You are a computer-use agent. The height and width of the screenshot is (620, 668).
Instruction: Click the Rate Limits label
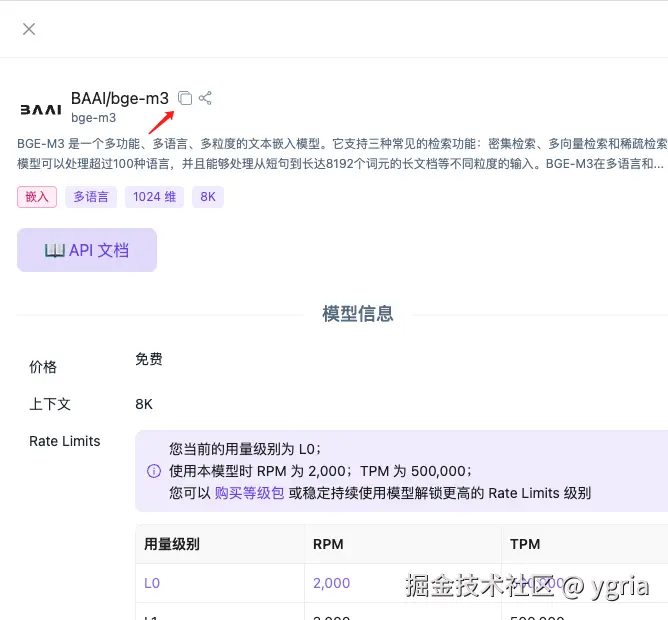click(x=65, y=441)
